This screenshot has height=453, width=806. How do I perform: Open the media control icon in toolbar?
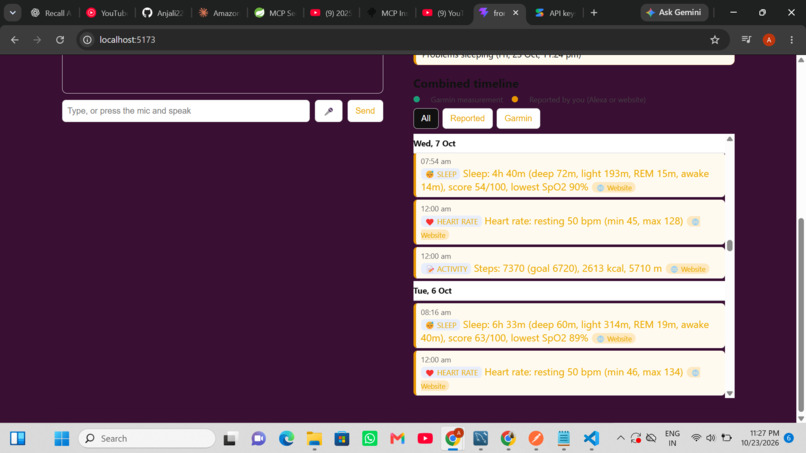[746, 40]
